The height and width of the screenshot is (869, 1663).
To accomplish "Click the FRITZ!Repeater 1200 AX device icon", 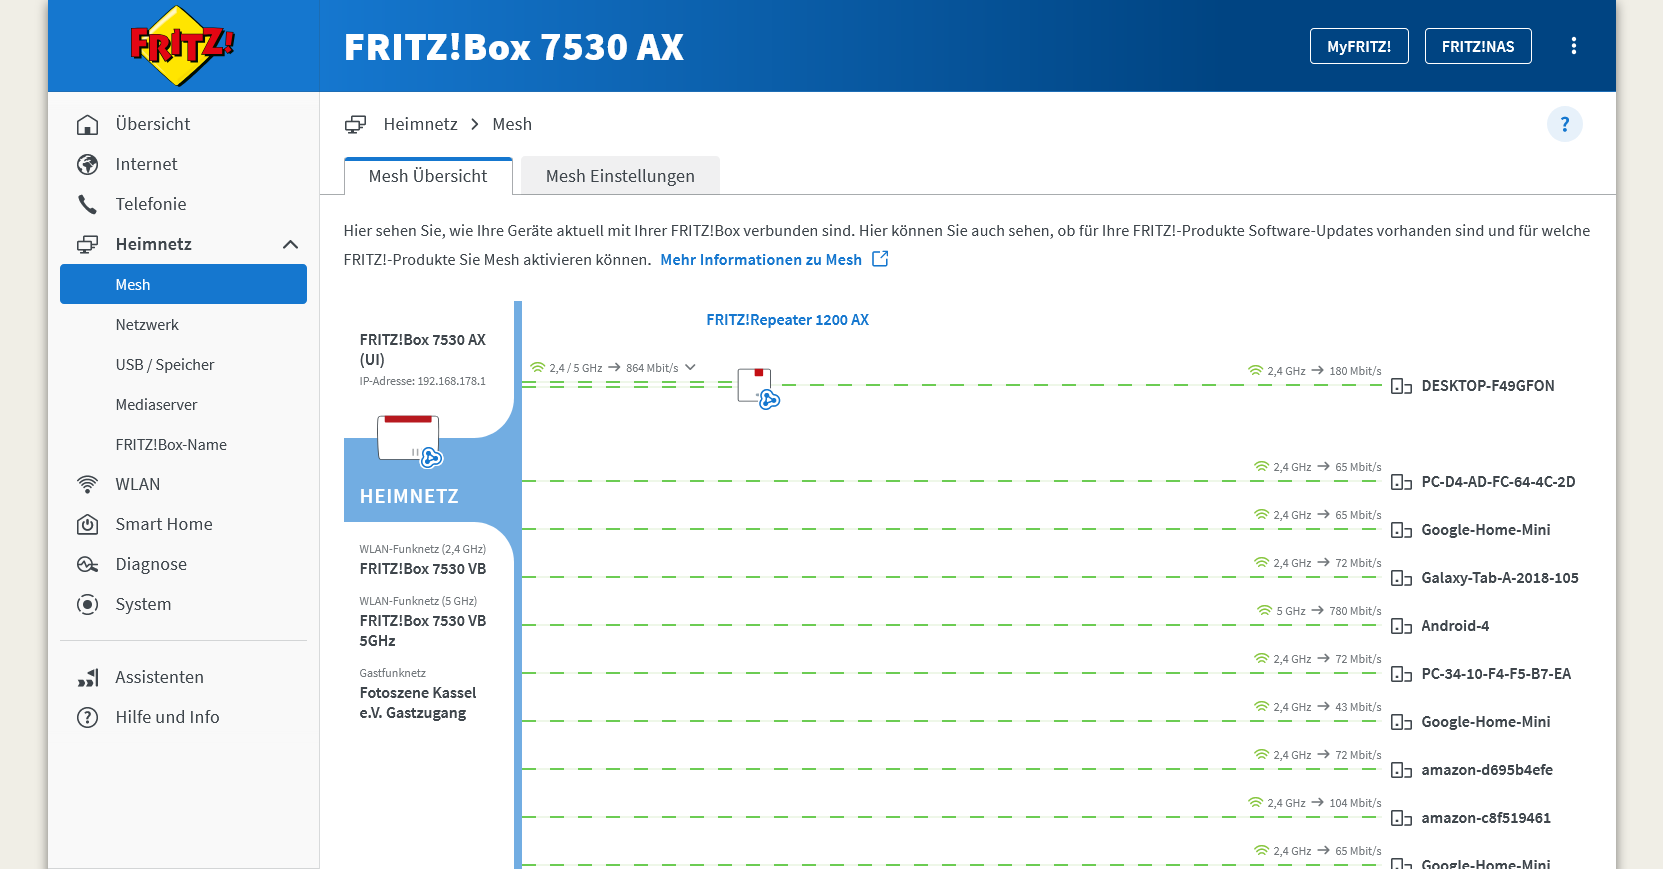I will pyautogui.click(x=758, y=388).
